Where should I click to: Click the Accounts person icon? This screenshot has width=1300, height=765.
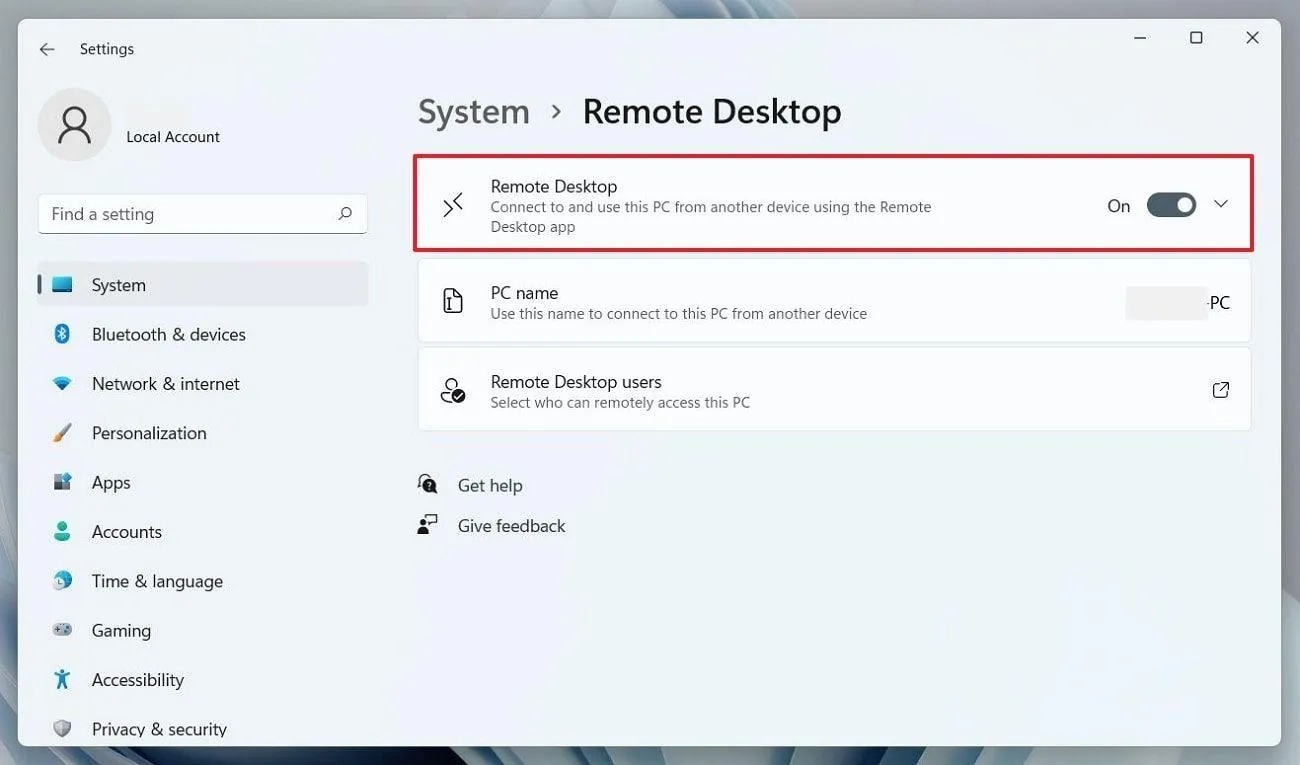(62, 531)
